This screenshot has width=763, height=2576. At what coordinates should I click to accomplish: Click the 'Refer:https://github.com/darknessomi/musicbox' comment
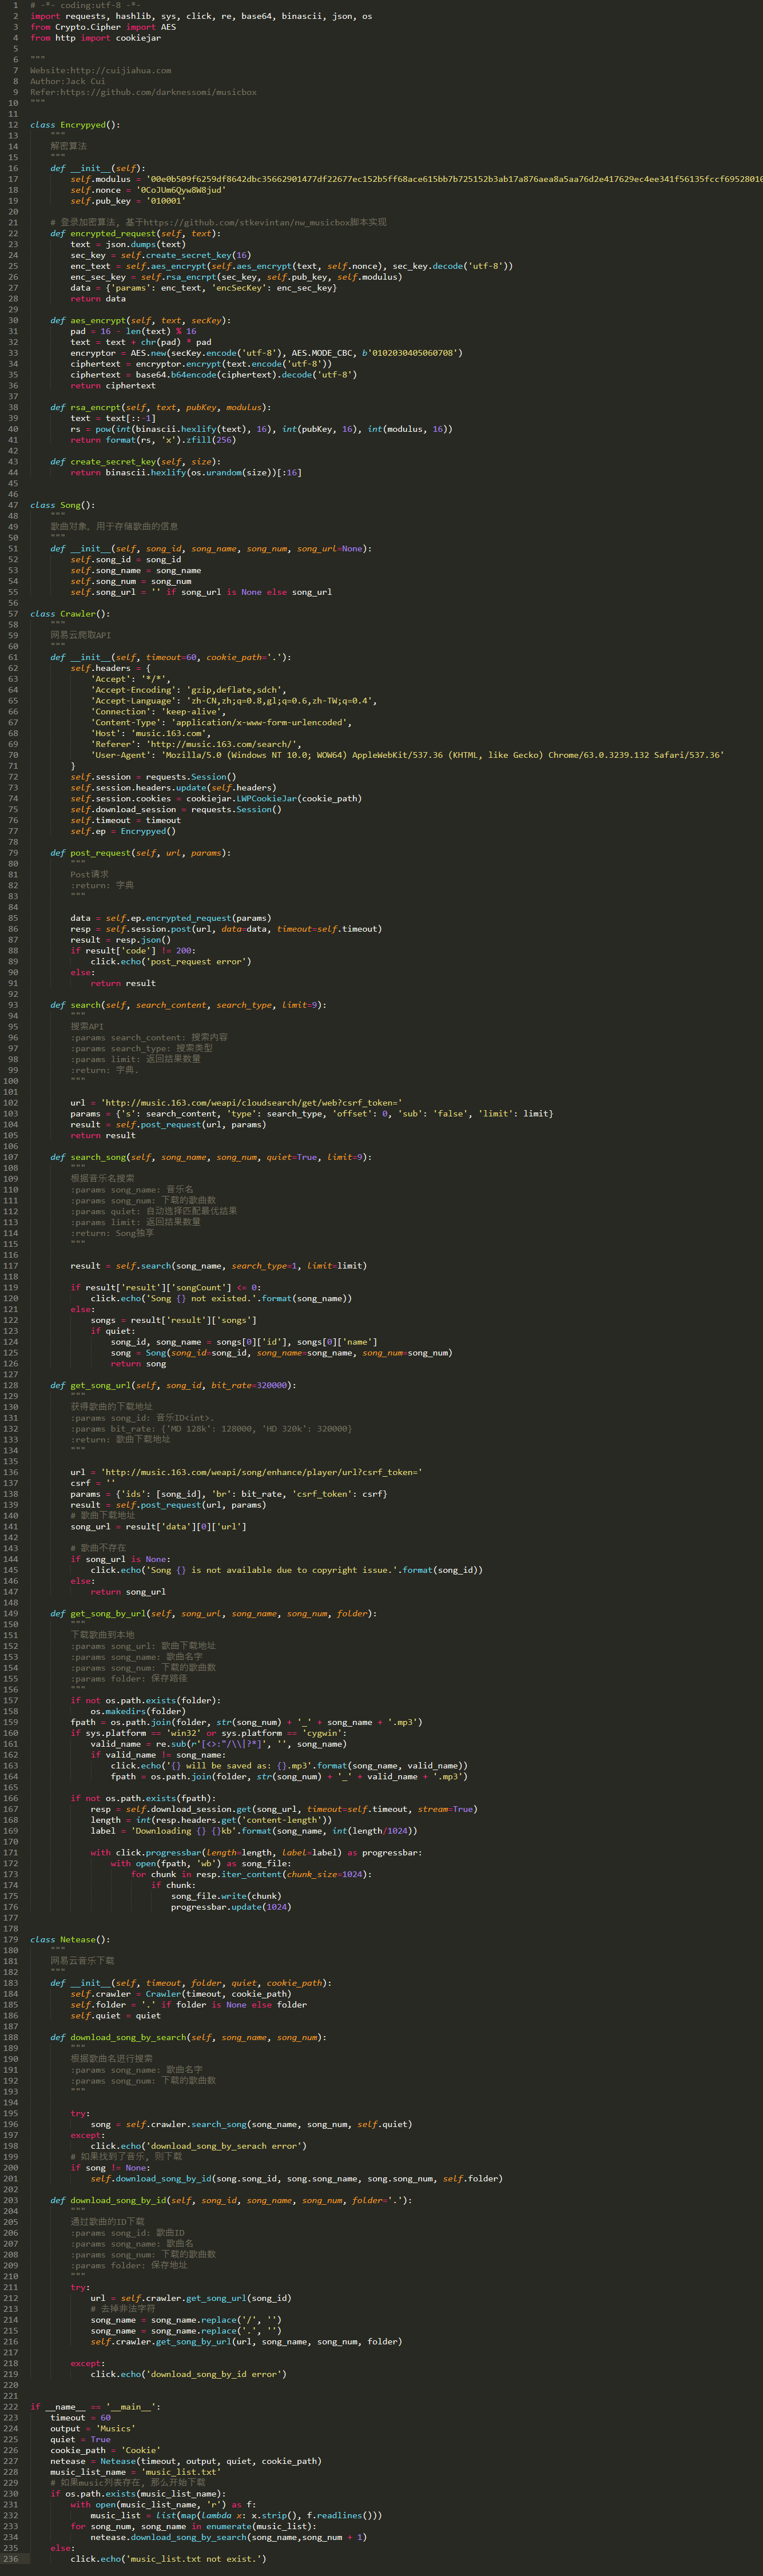click(x=143, y=92)
